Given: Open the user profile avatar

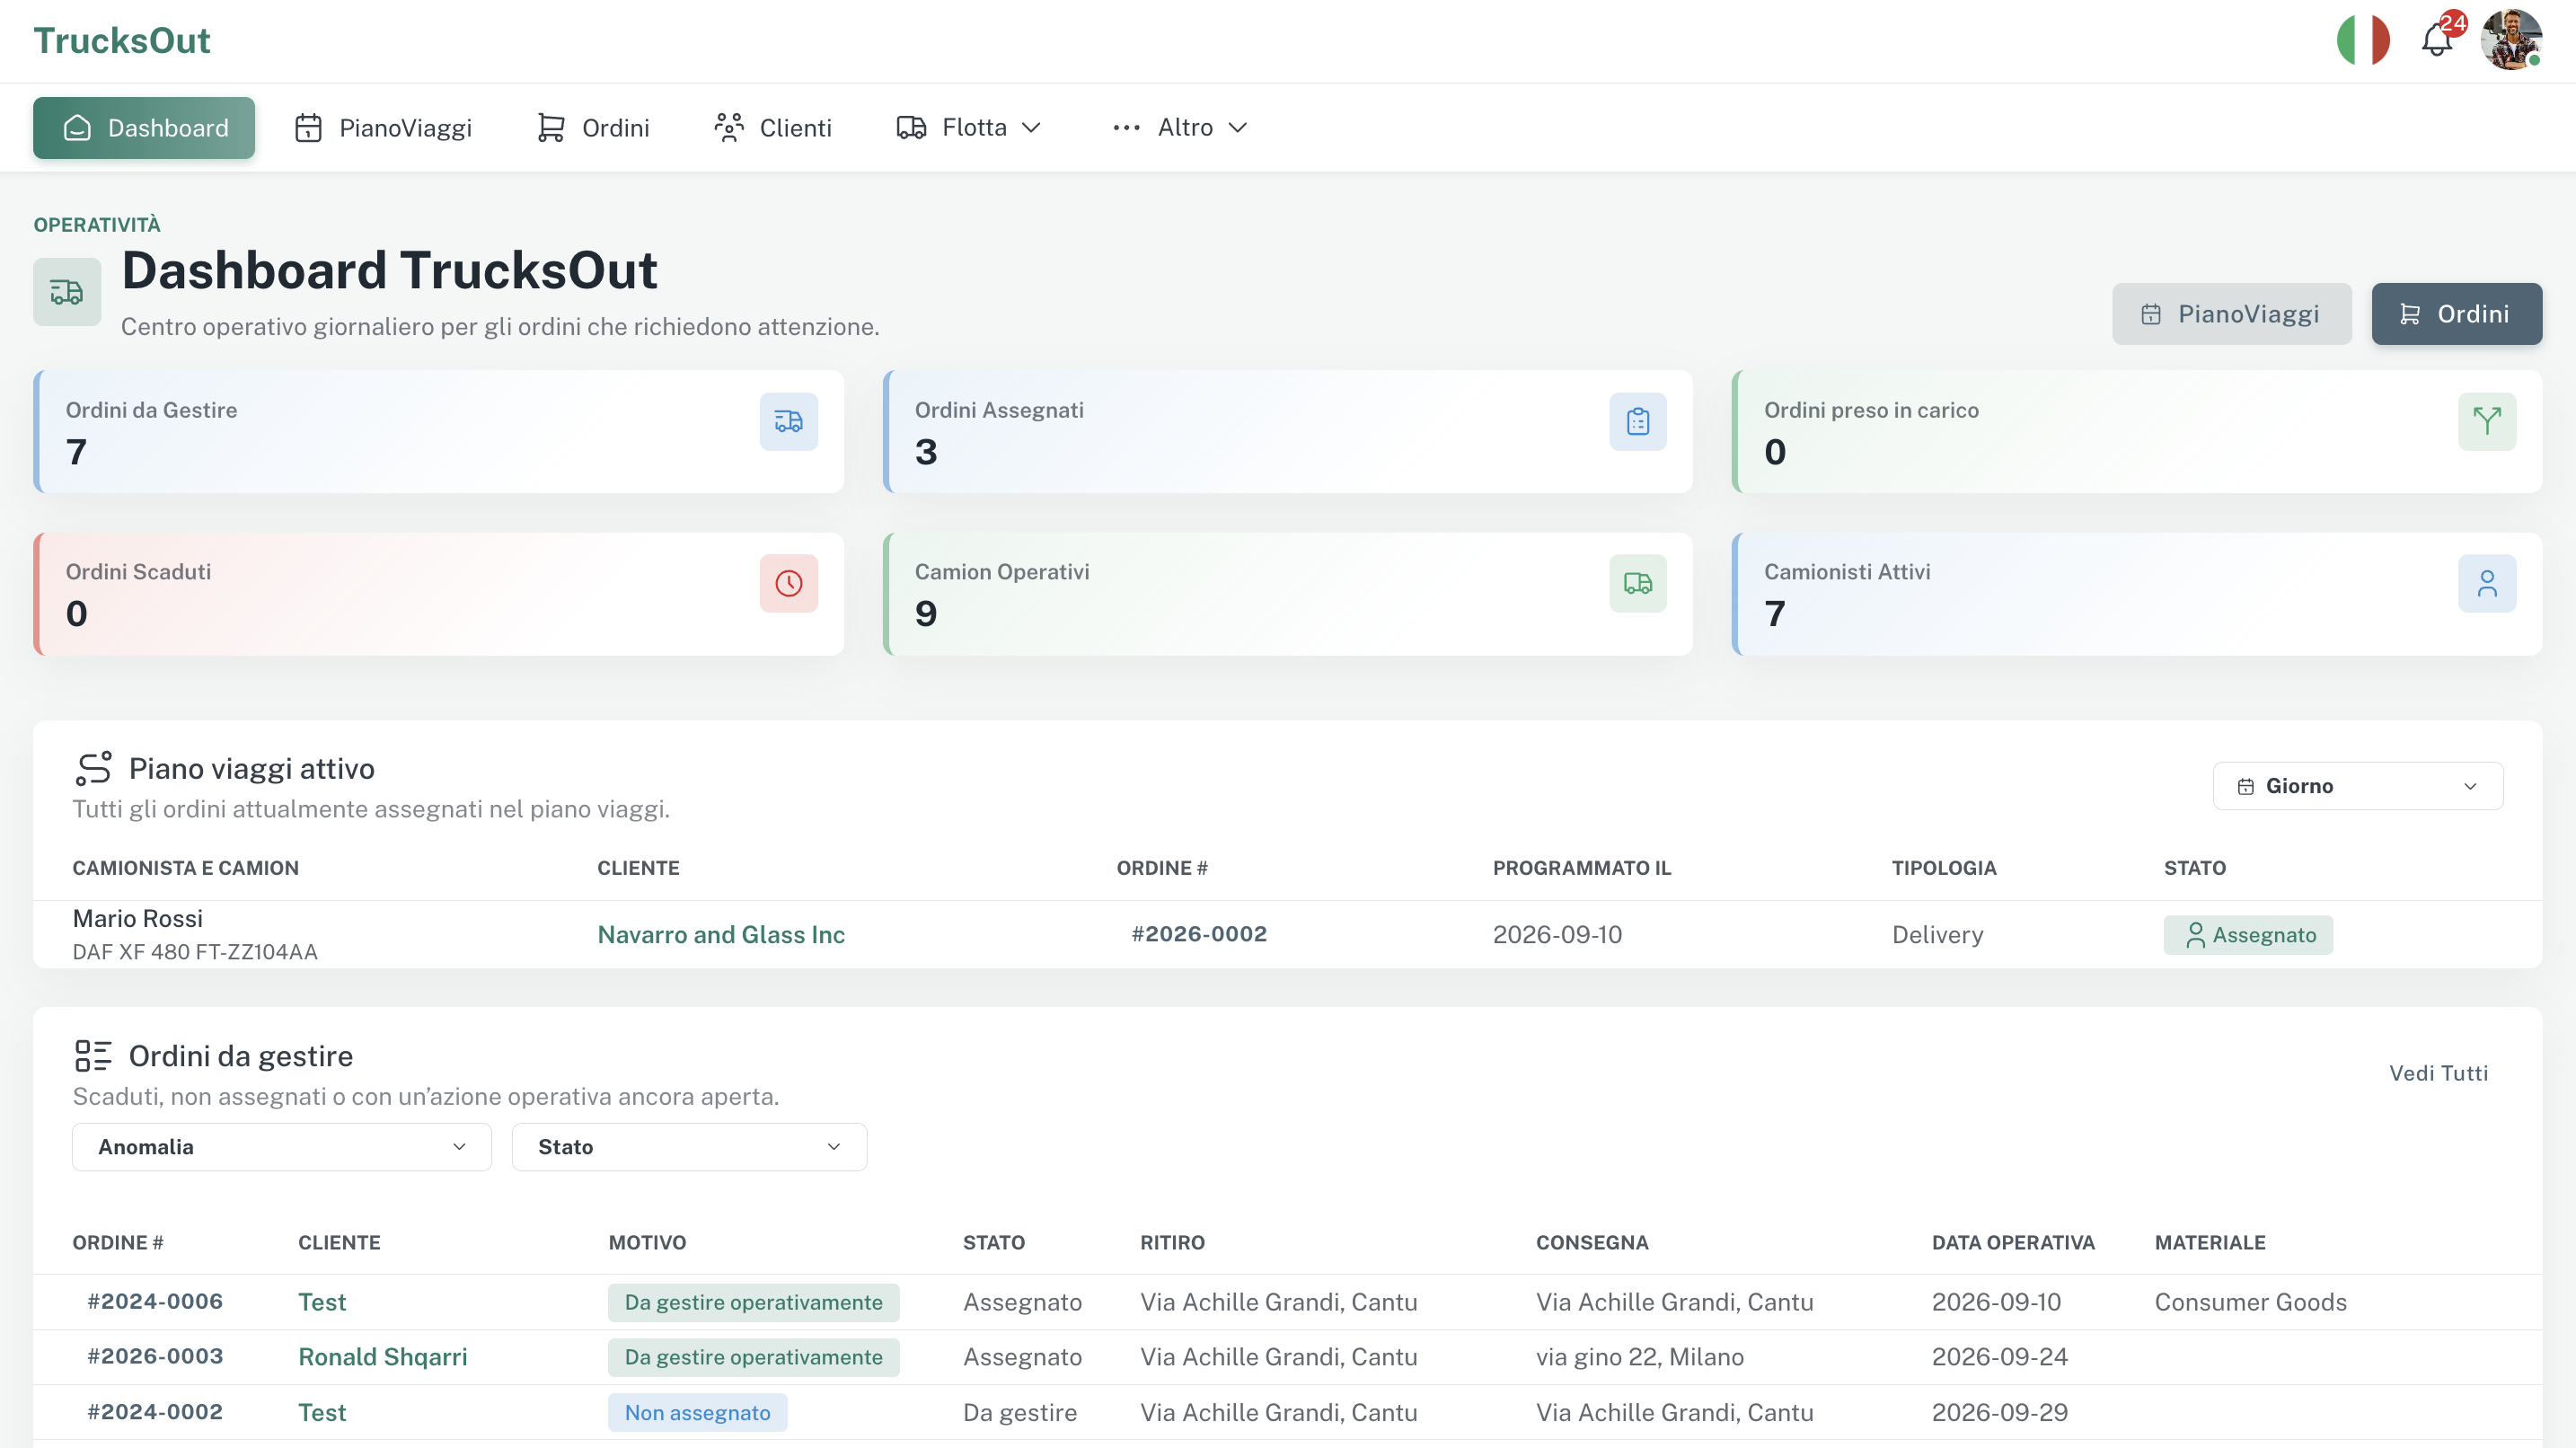Looking at the screenshot, I should click(2511, 40).
